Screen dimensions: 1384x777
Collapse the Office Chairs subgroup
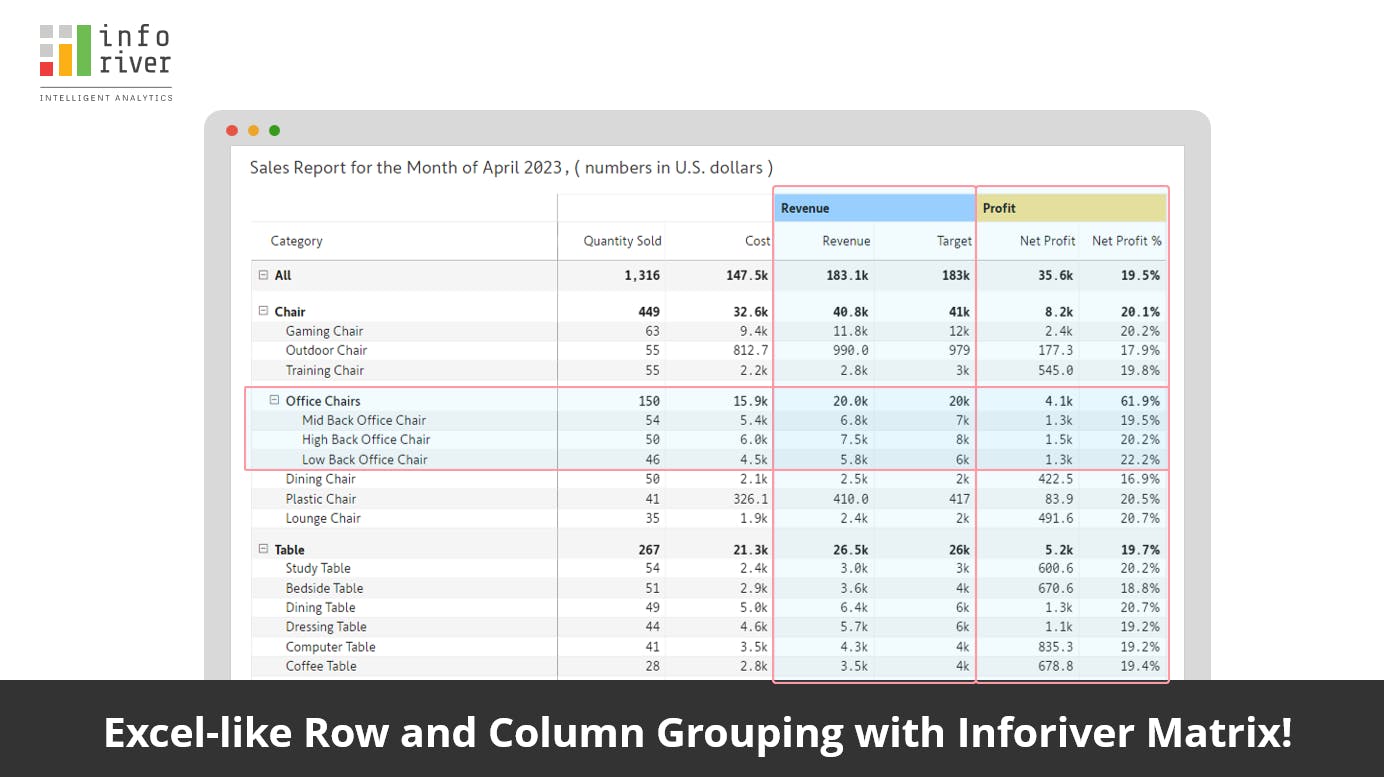coord(274,400)
